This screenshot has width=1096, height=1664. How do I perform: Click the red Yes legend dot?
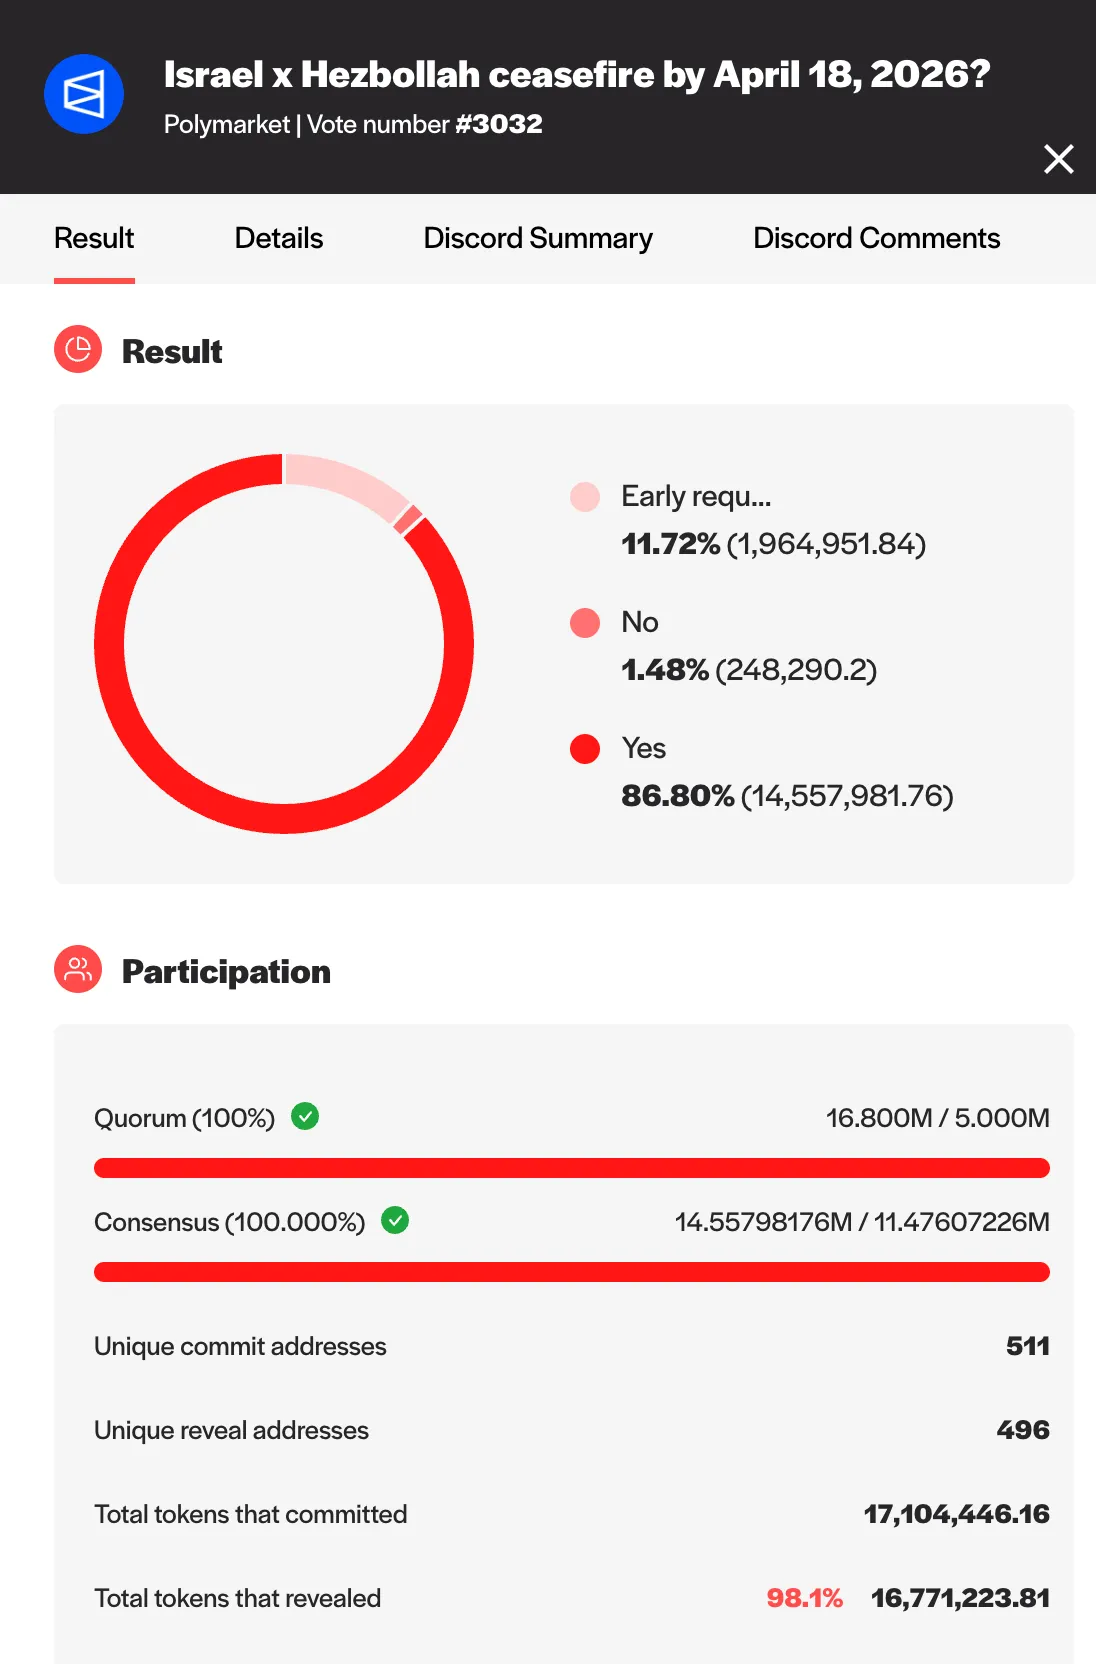click(585, 749)
